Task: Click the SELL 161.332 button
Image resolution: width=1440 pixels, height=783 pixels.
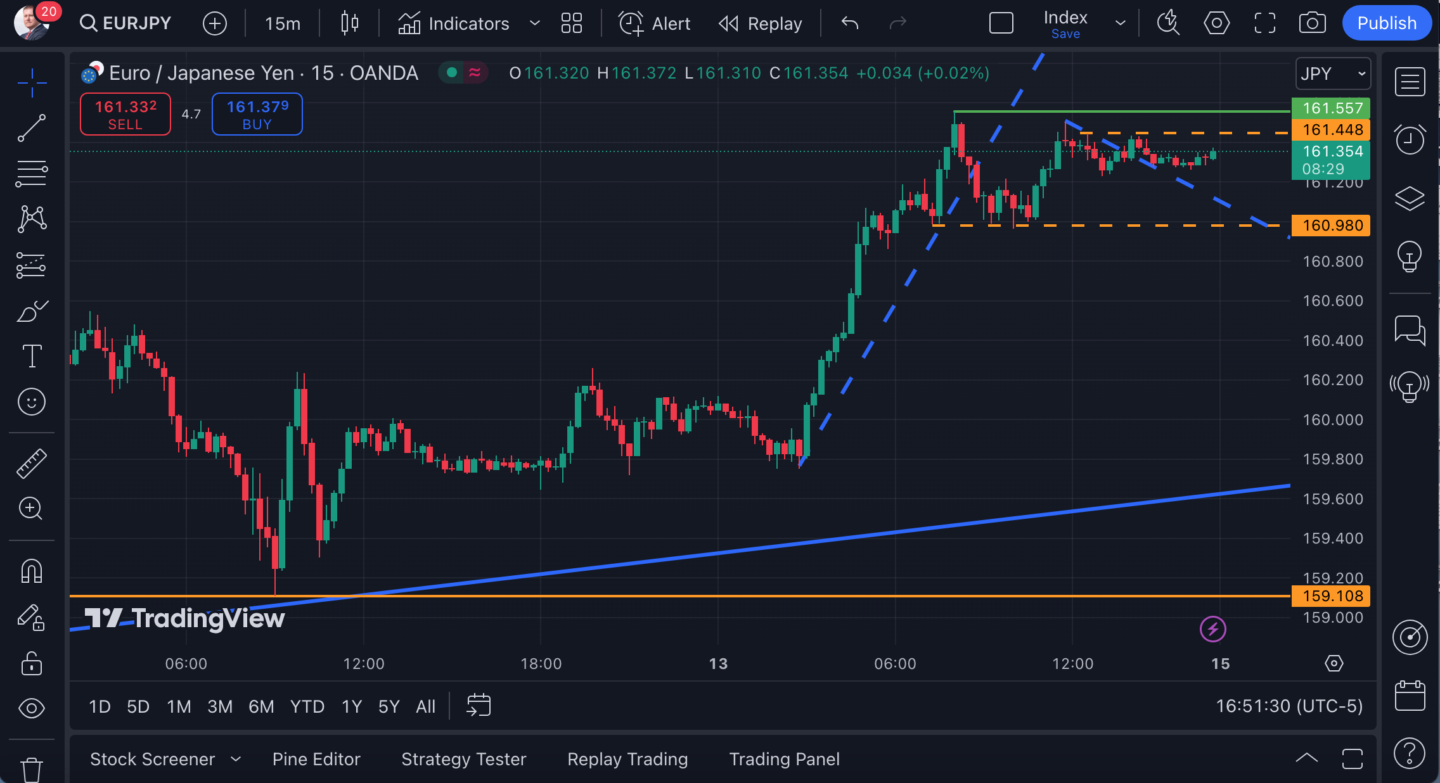Action: pos(125,114)
